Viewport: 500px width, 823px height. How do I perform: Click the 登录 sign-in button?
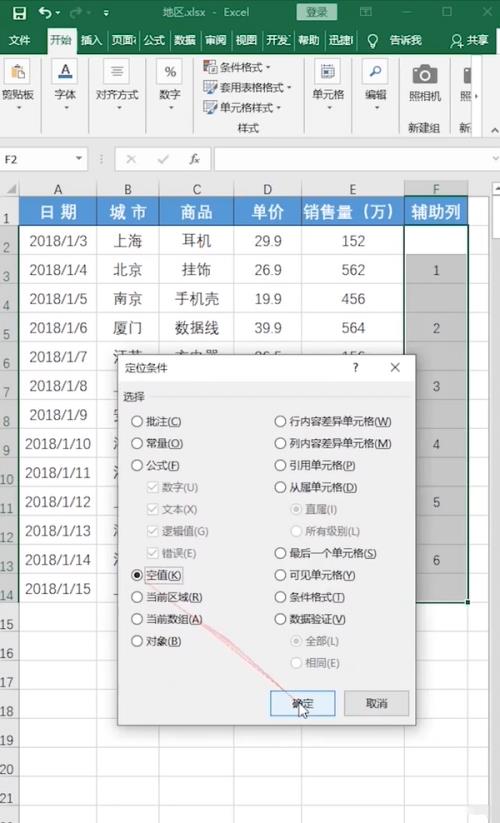click(316, 12)
